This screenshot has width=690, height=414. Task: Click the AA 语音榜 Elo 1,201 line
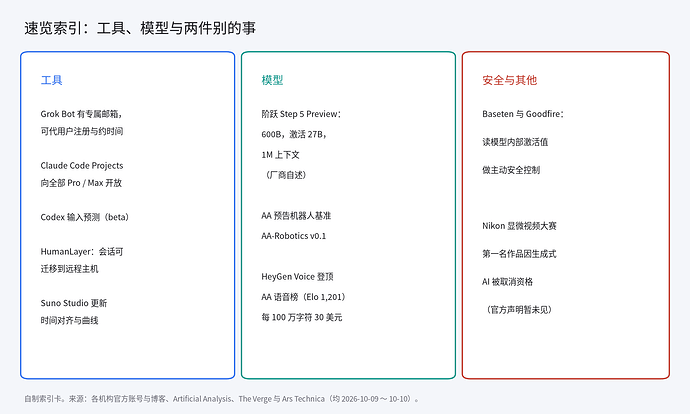tap(303, 297)
